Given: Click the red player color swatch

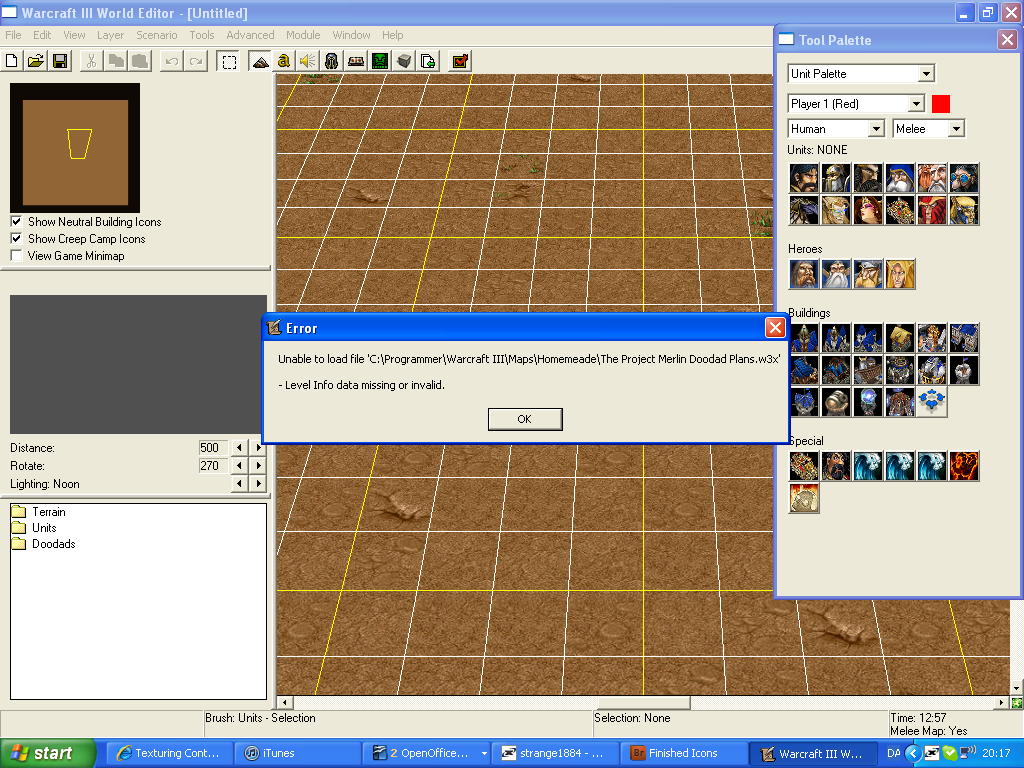Looking at the screenshot, I should tap(940, 104).
